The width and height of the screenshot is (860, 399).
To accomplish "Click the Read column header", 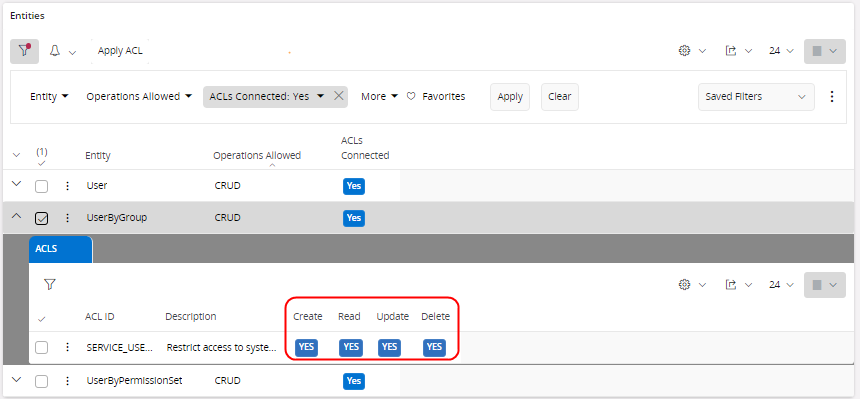I will 349,317.
